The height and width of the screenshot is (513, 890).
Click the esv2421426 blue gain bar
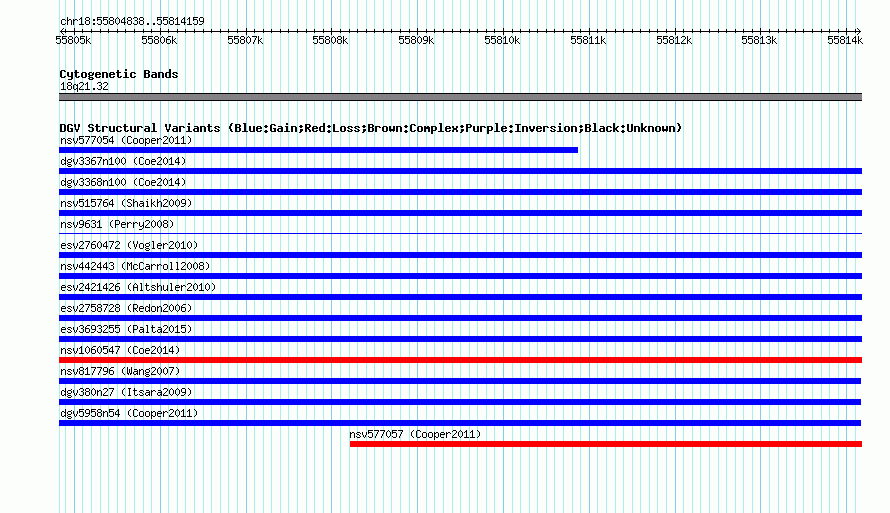[x=460, y=297]
